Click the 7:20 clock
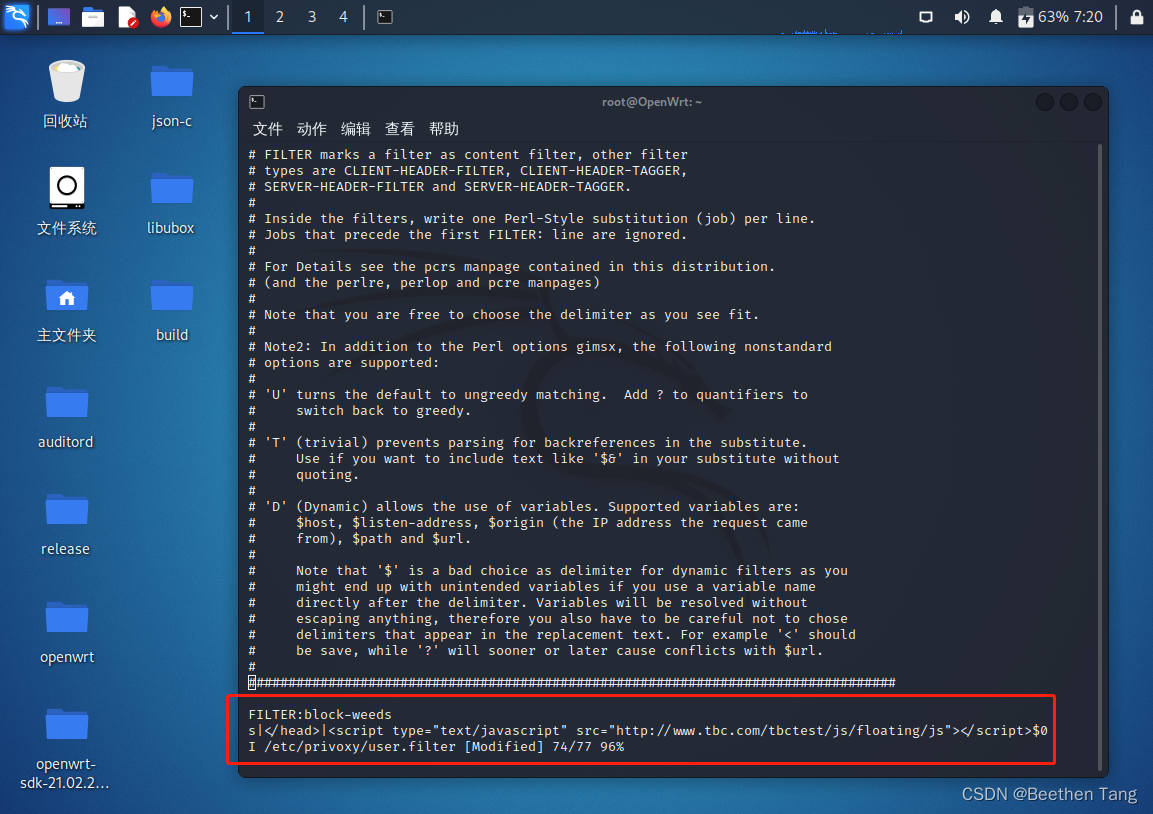The width and height of the screenshot is (1153, 814). (x=1089, y=17)
